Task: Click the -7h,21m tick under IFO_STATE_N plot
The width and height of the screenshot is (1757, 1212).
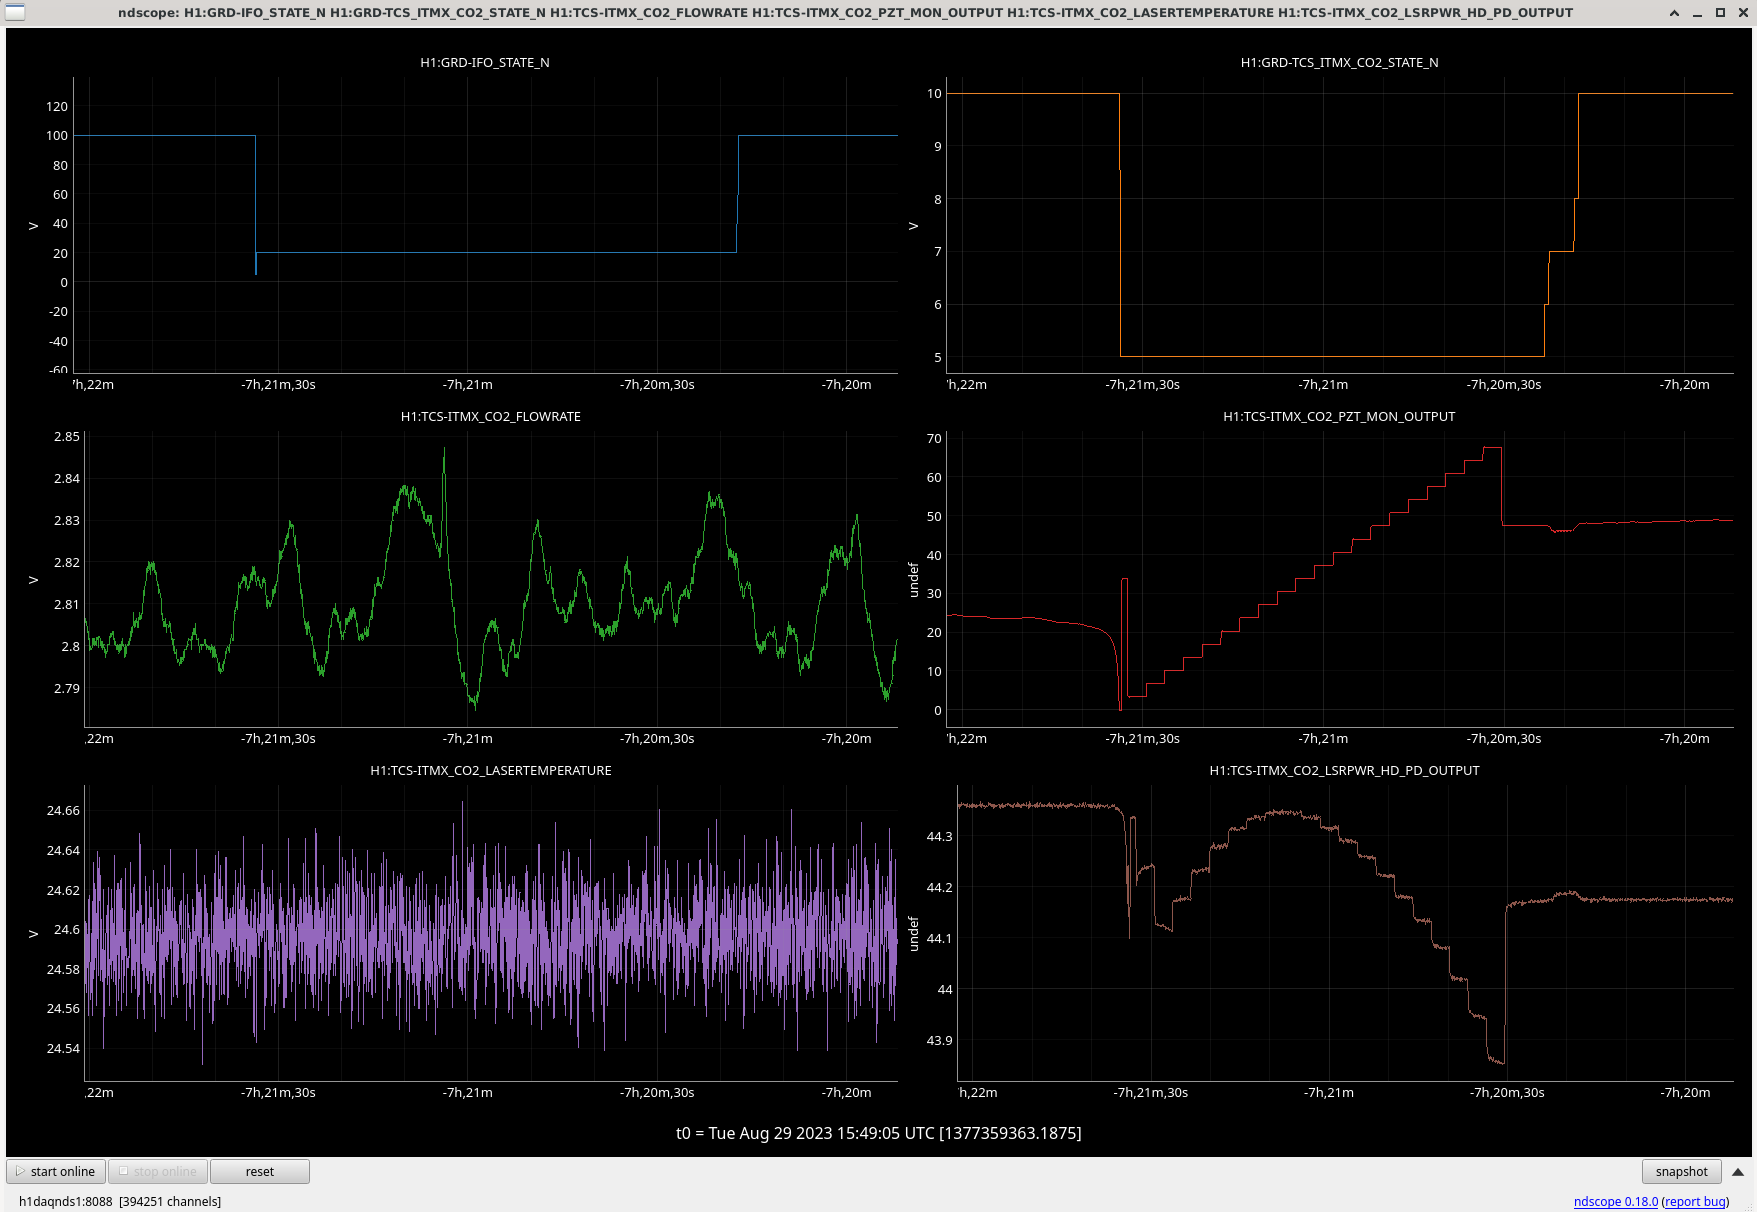Action: pos(467,385)
